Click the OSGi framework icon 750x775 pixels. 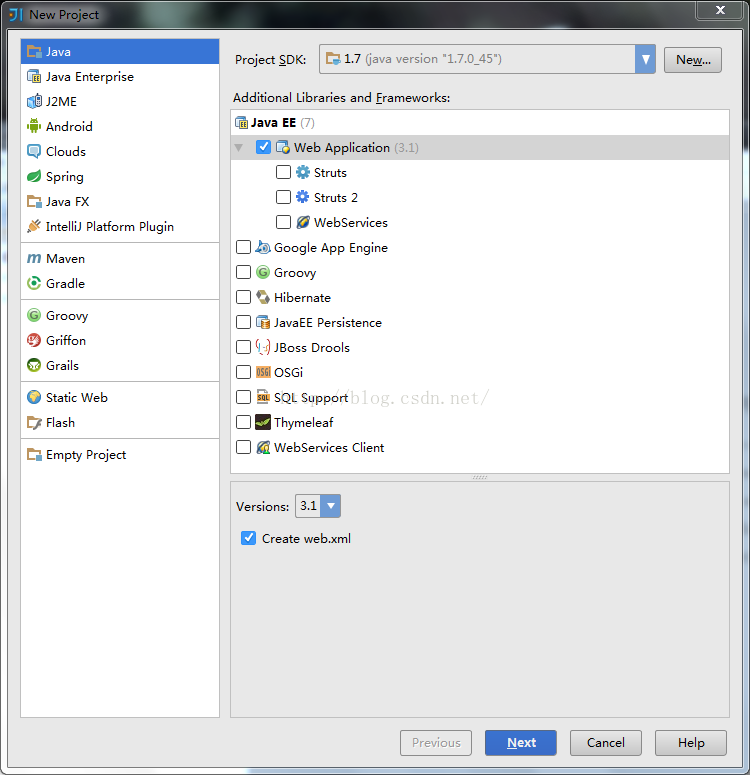263,372
